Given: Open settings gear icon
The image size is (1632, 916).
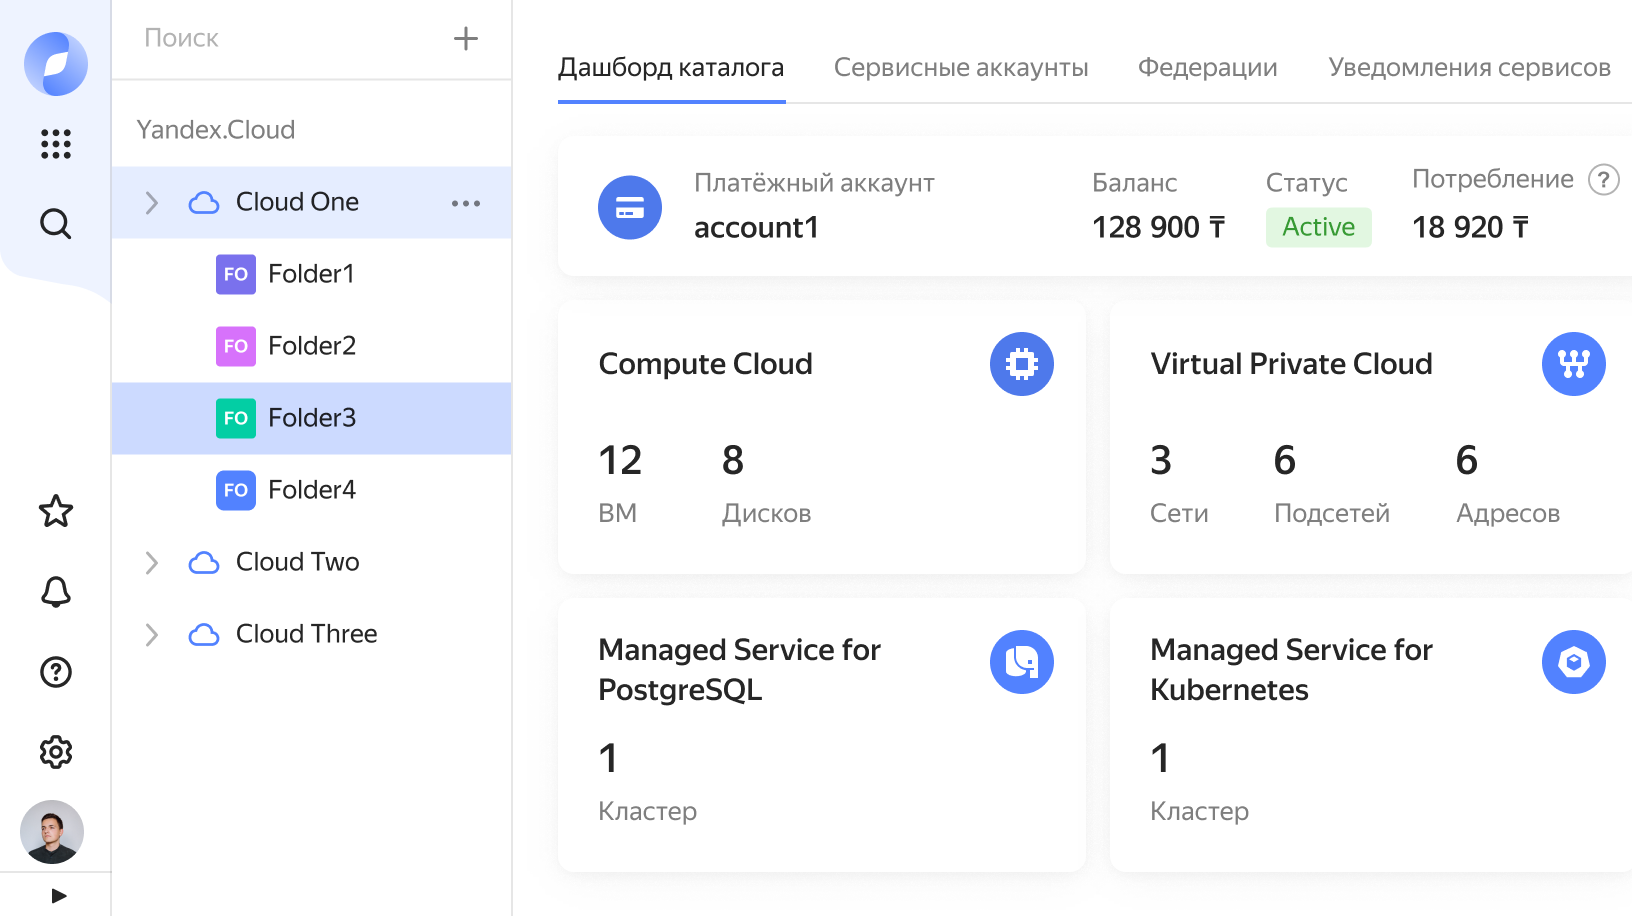Looking at the screenshot, I should [x=56, y=752].
